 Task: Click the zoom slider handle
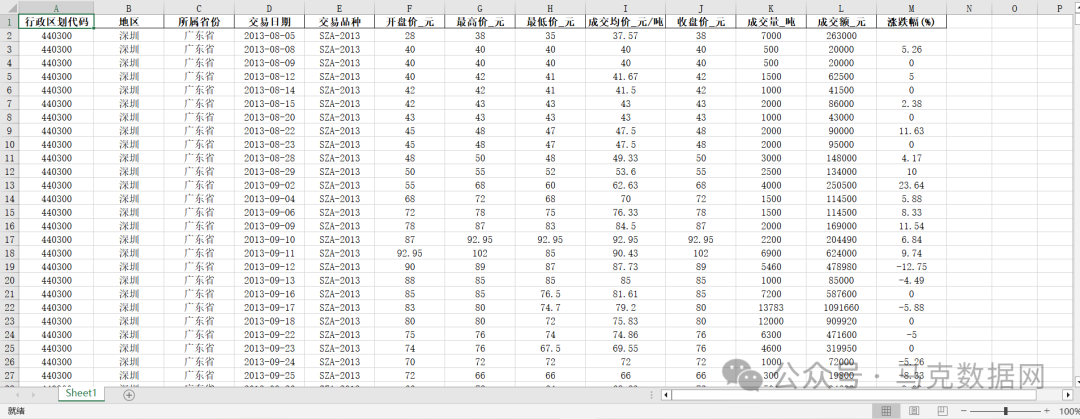pos(1006,411)
